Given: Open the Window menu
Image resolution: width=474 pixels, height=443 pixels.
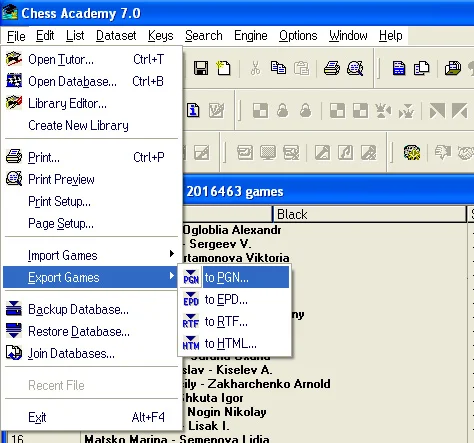Looking at the screenshot, I should 348,36.
